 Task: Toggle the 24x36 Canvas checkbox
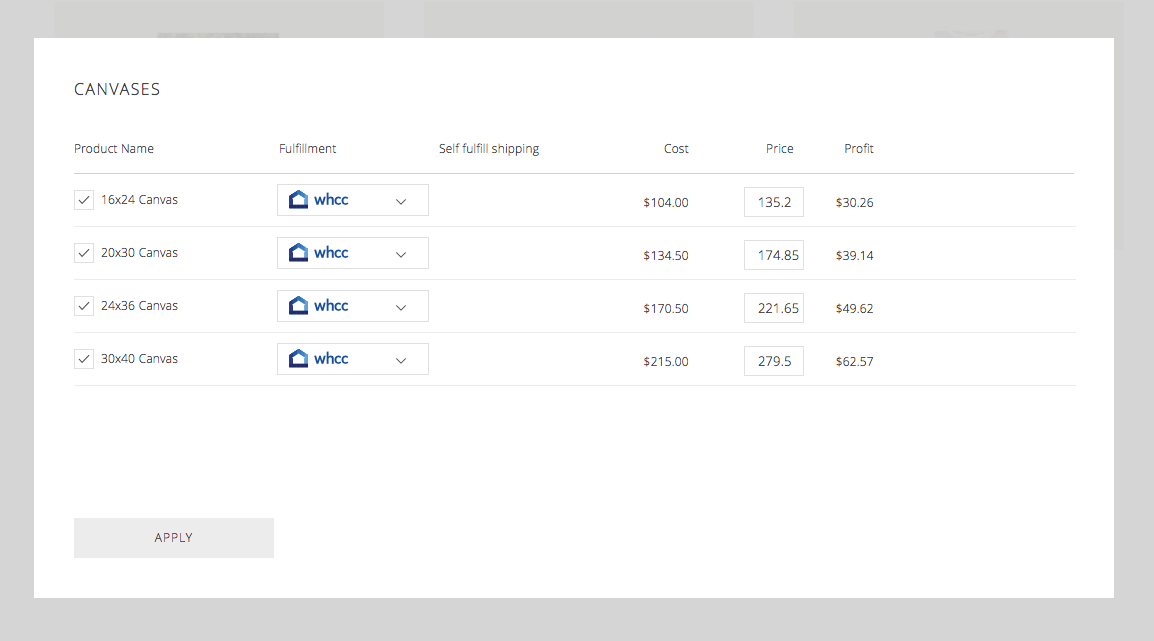(x=84, y=306)
